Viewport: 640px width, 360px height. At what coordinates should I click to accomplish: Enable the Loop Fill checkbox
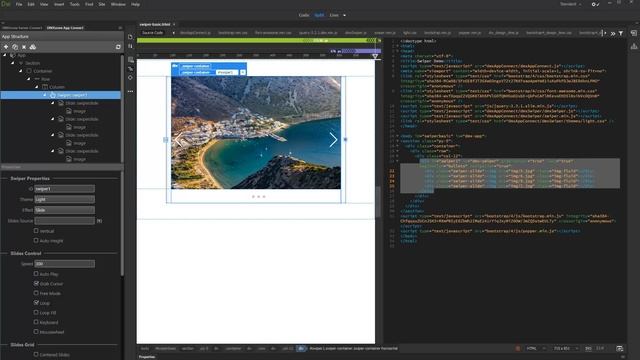pos(36,313)
